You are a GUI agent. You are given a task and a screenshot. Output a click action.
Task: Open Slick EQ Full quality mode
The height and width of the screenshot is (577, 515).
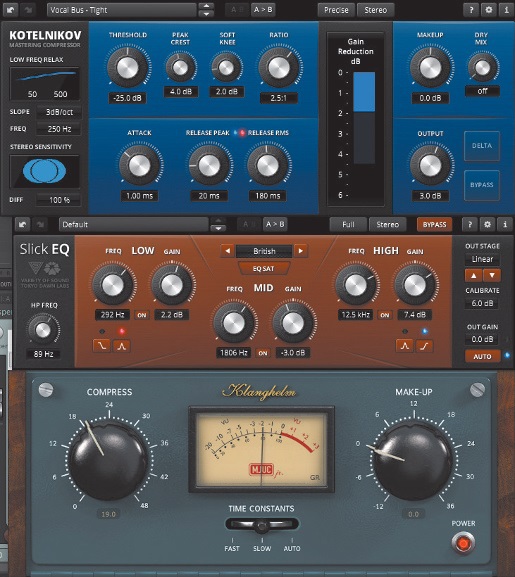[348, 224]
